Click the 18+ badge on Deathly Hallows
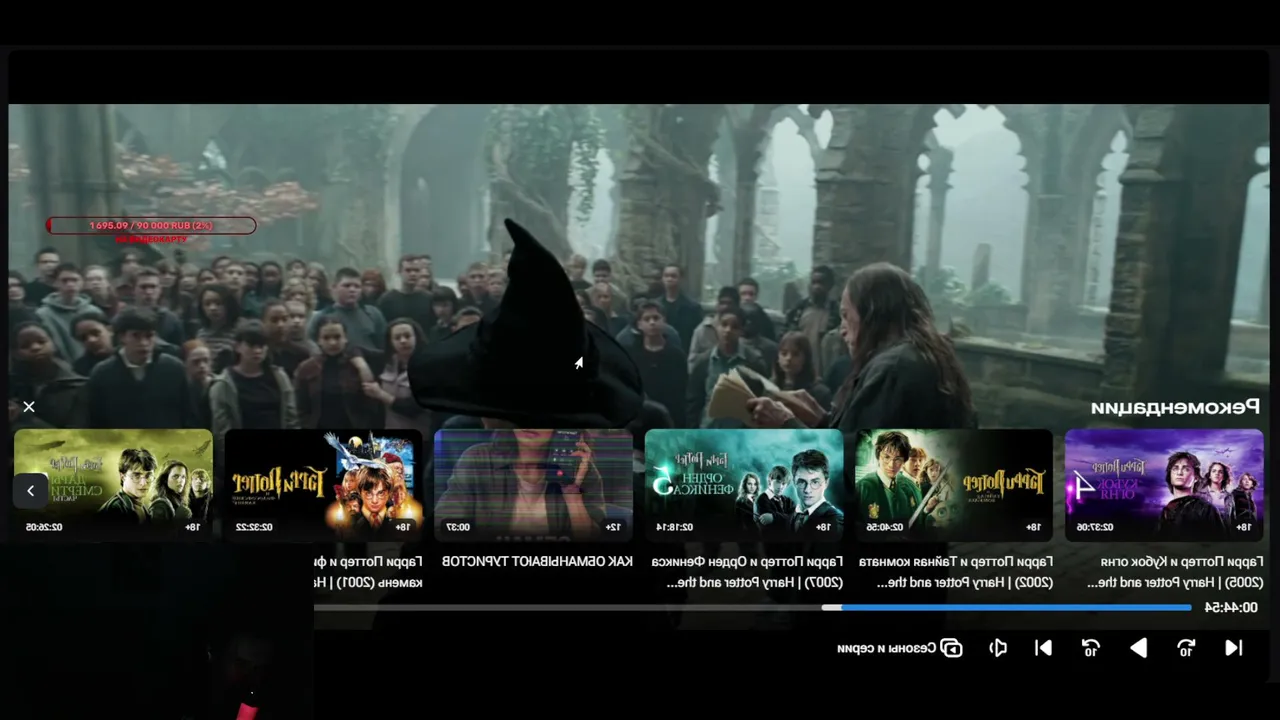1280x720 pixels. click(192, 527)
